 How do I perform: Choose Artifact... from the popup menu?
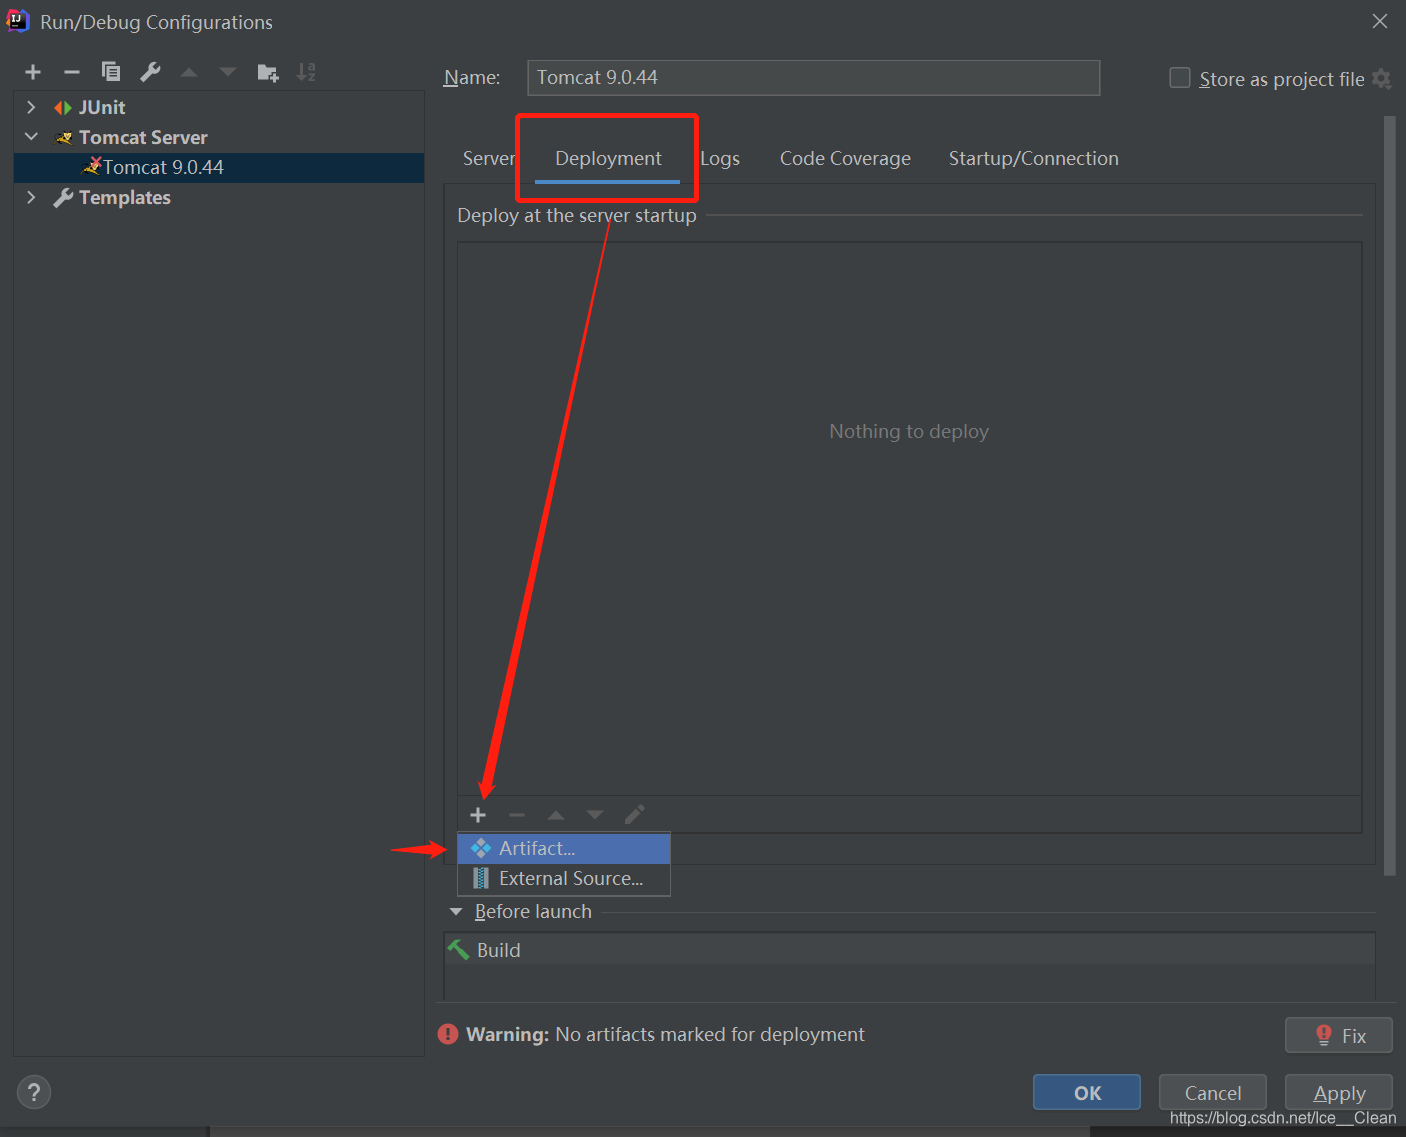coord(564,848)
